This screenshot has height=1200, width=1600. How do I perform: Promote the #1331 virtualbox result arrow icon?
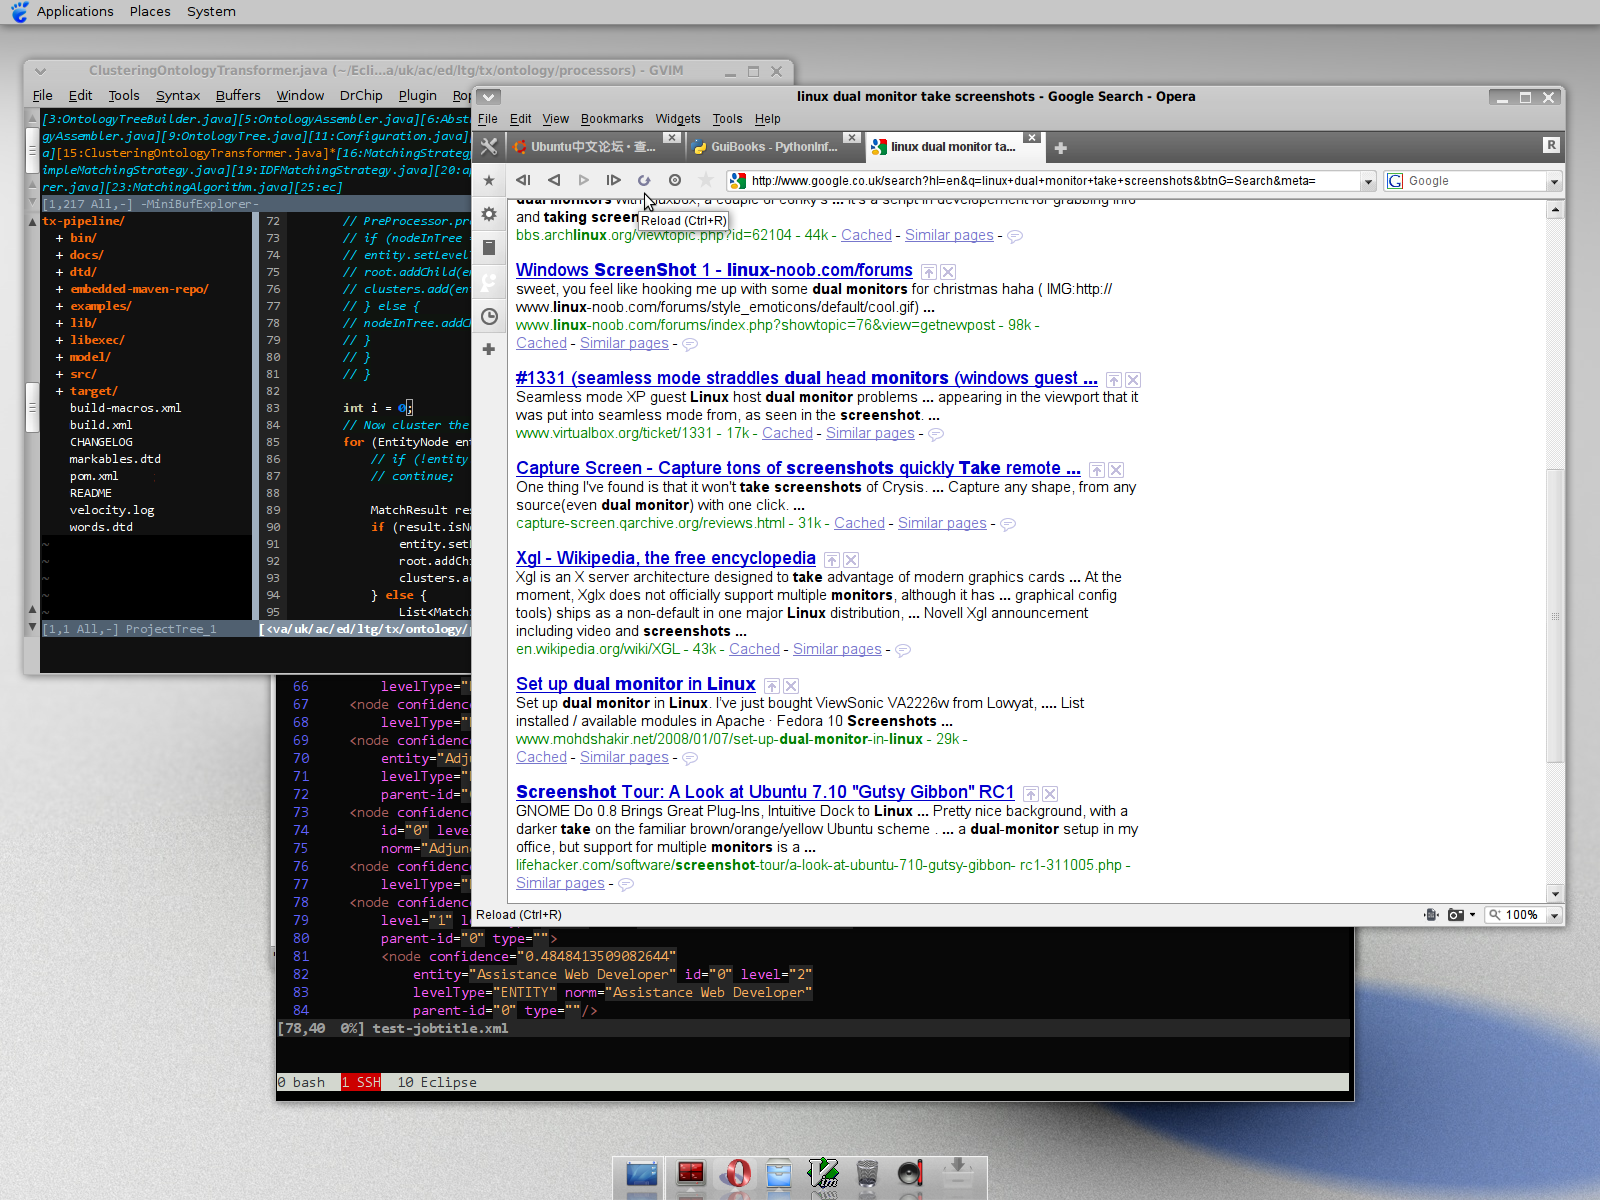[x=1113, y=380]
